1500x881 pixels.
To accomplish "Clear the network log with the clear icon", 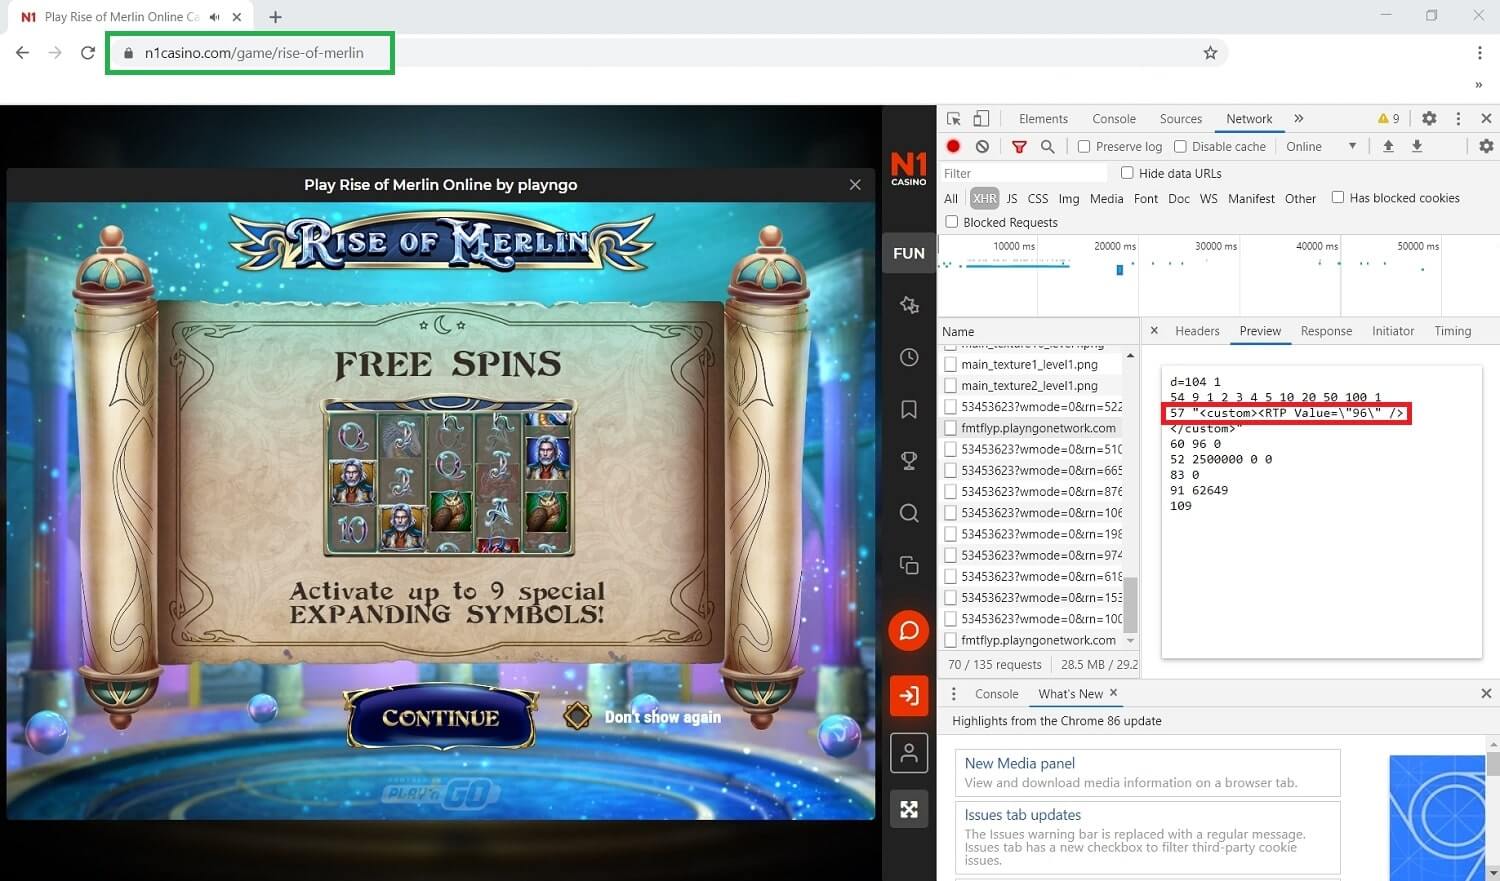I will 982,146.
